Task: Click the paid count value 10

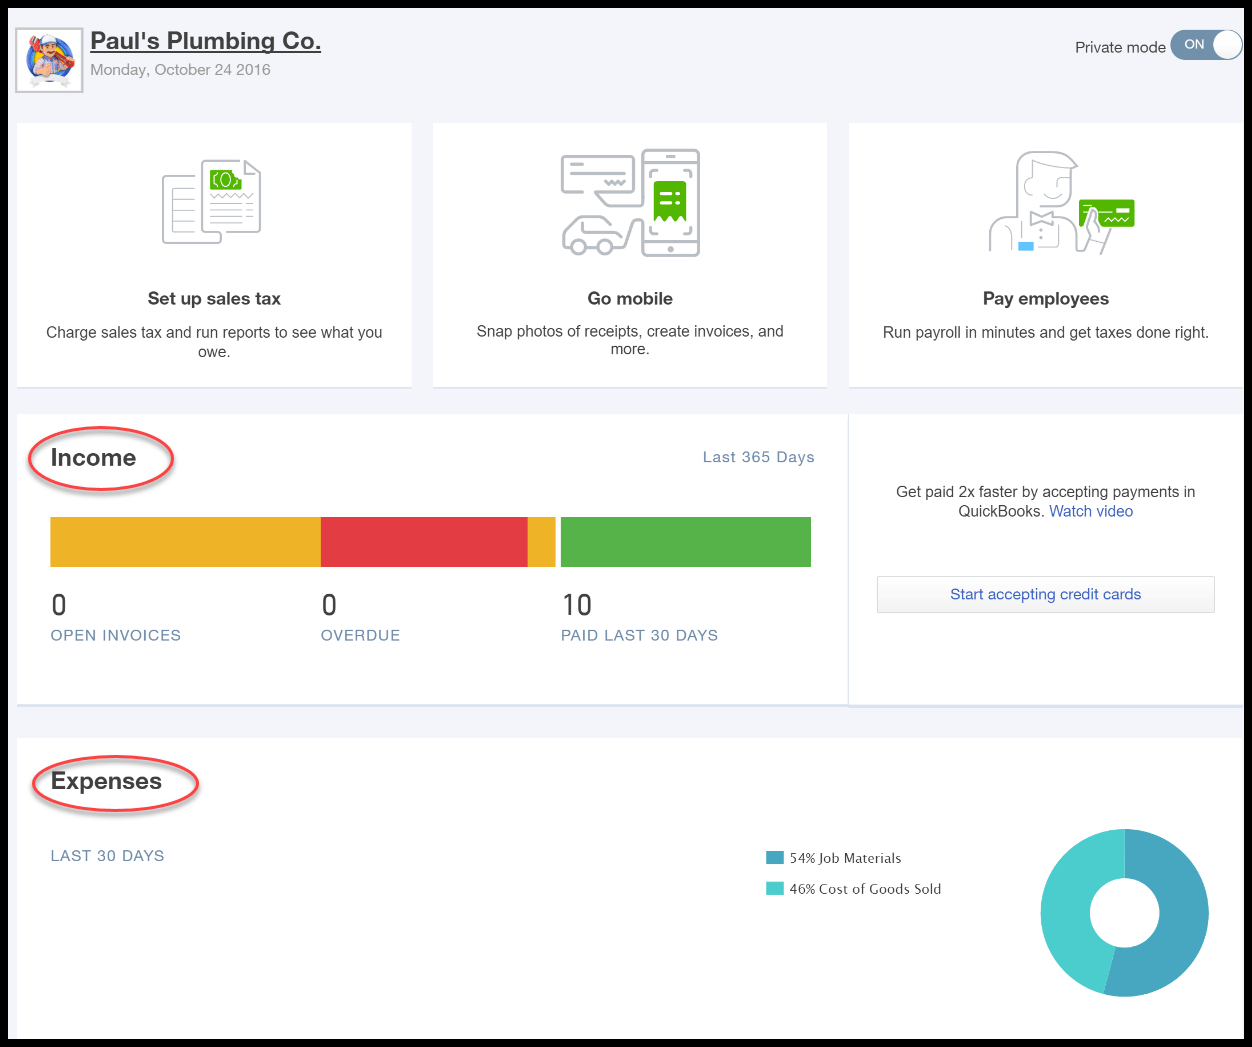Action: [577, 605]
